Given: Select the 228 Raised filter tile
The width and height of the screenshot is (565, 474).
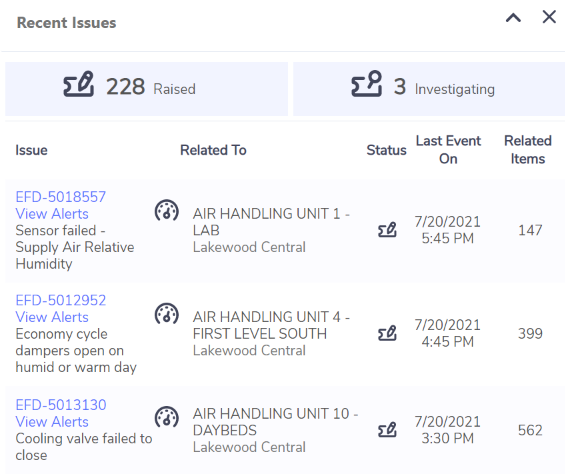Looking at the screenshot, I should [146, 89].
